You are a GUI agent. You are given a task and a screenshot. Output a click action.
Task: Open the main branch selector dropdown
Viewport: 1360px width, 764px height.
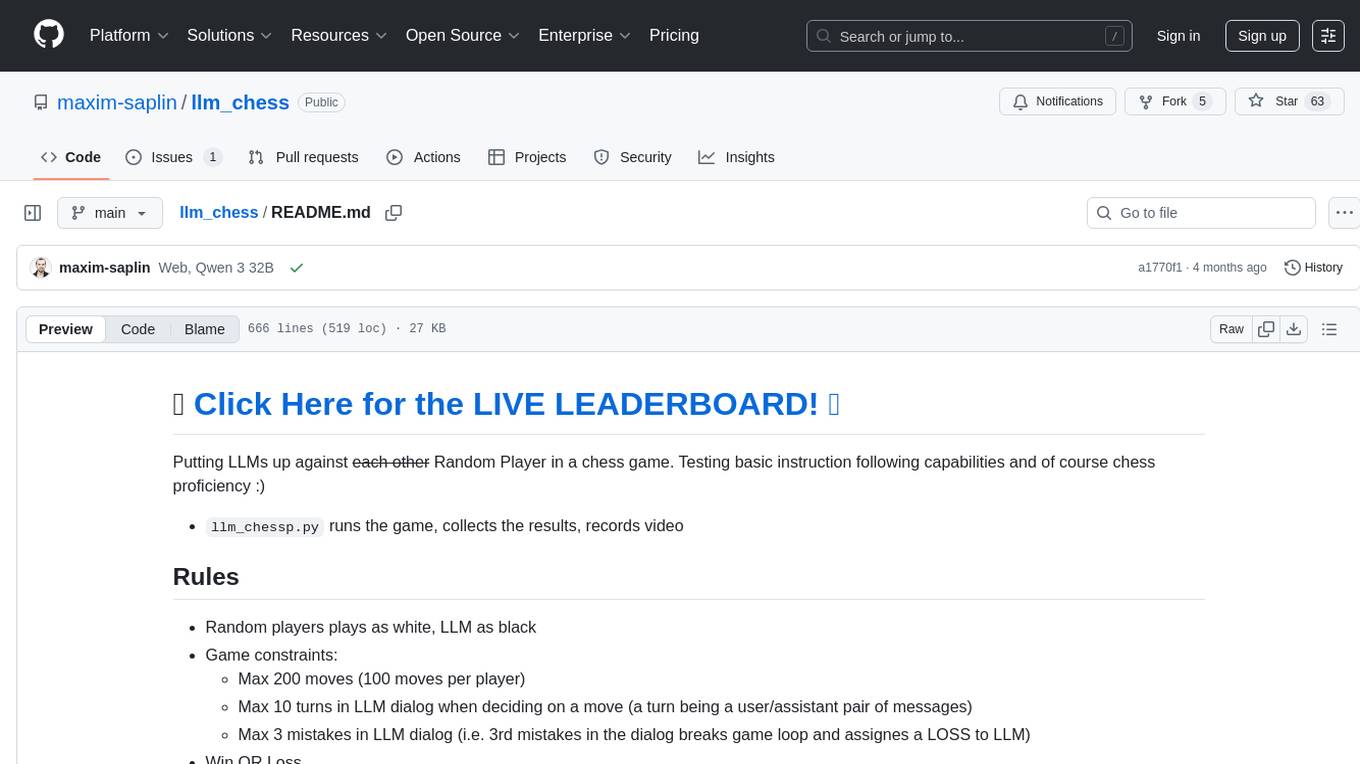(110, 213)
